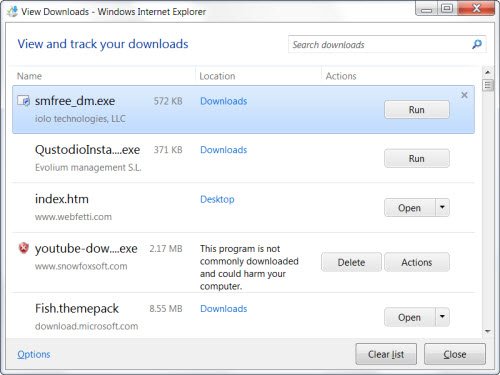
Task: Click the smfree_dm.exe file icon
Action: coord(24,100)
